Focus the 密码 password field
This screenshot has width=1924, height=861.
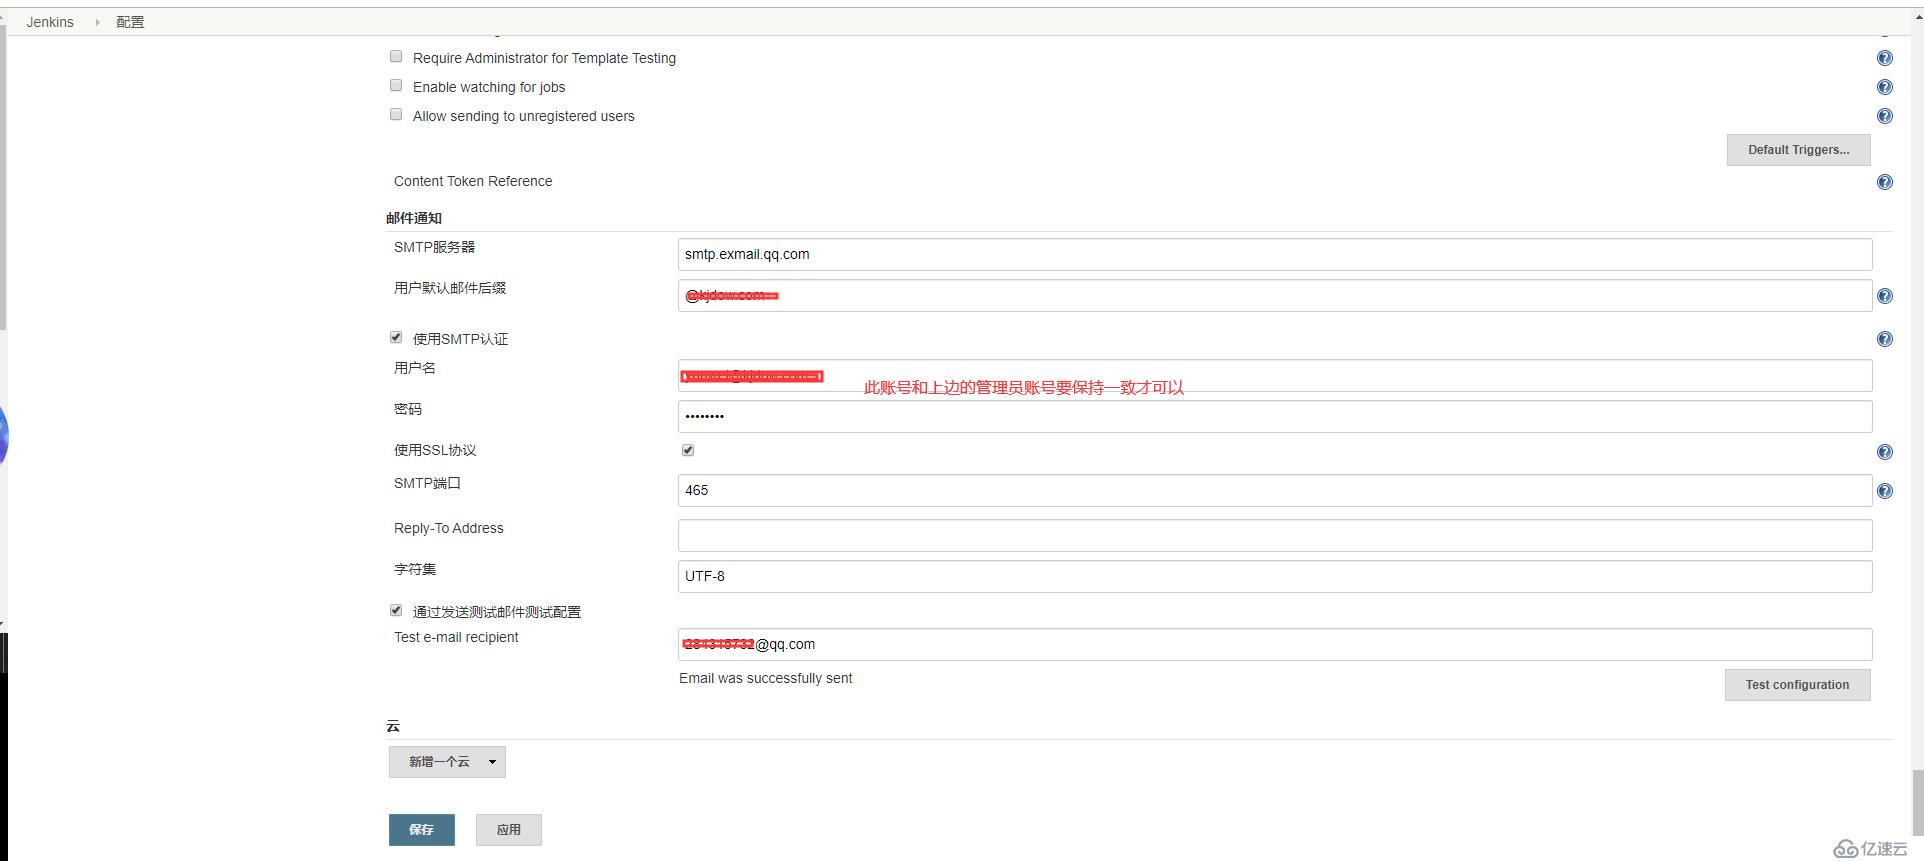(1275, 416)
